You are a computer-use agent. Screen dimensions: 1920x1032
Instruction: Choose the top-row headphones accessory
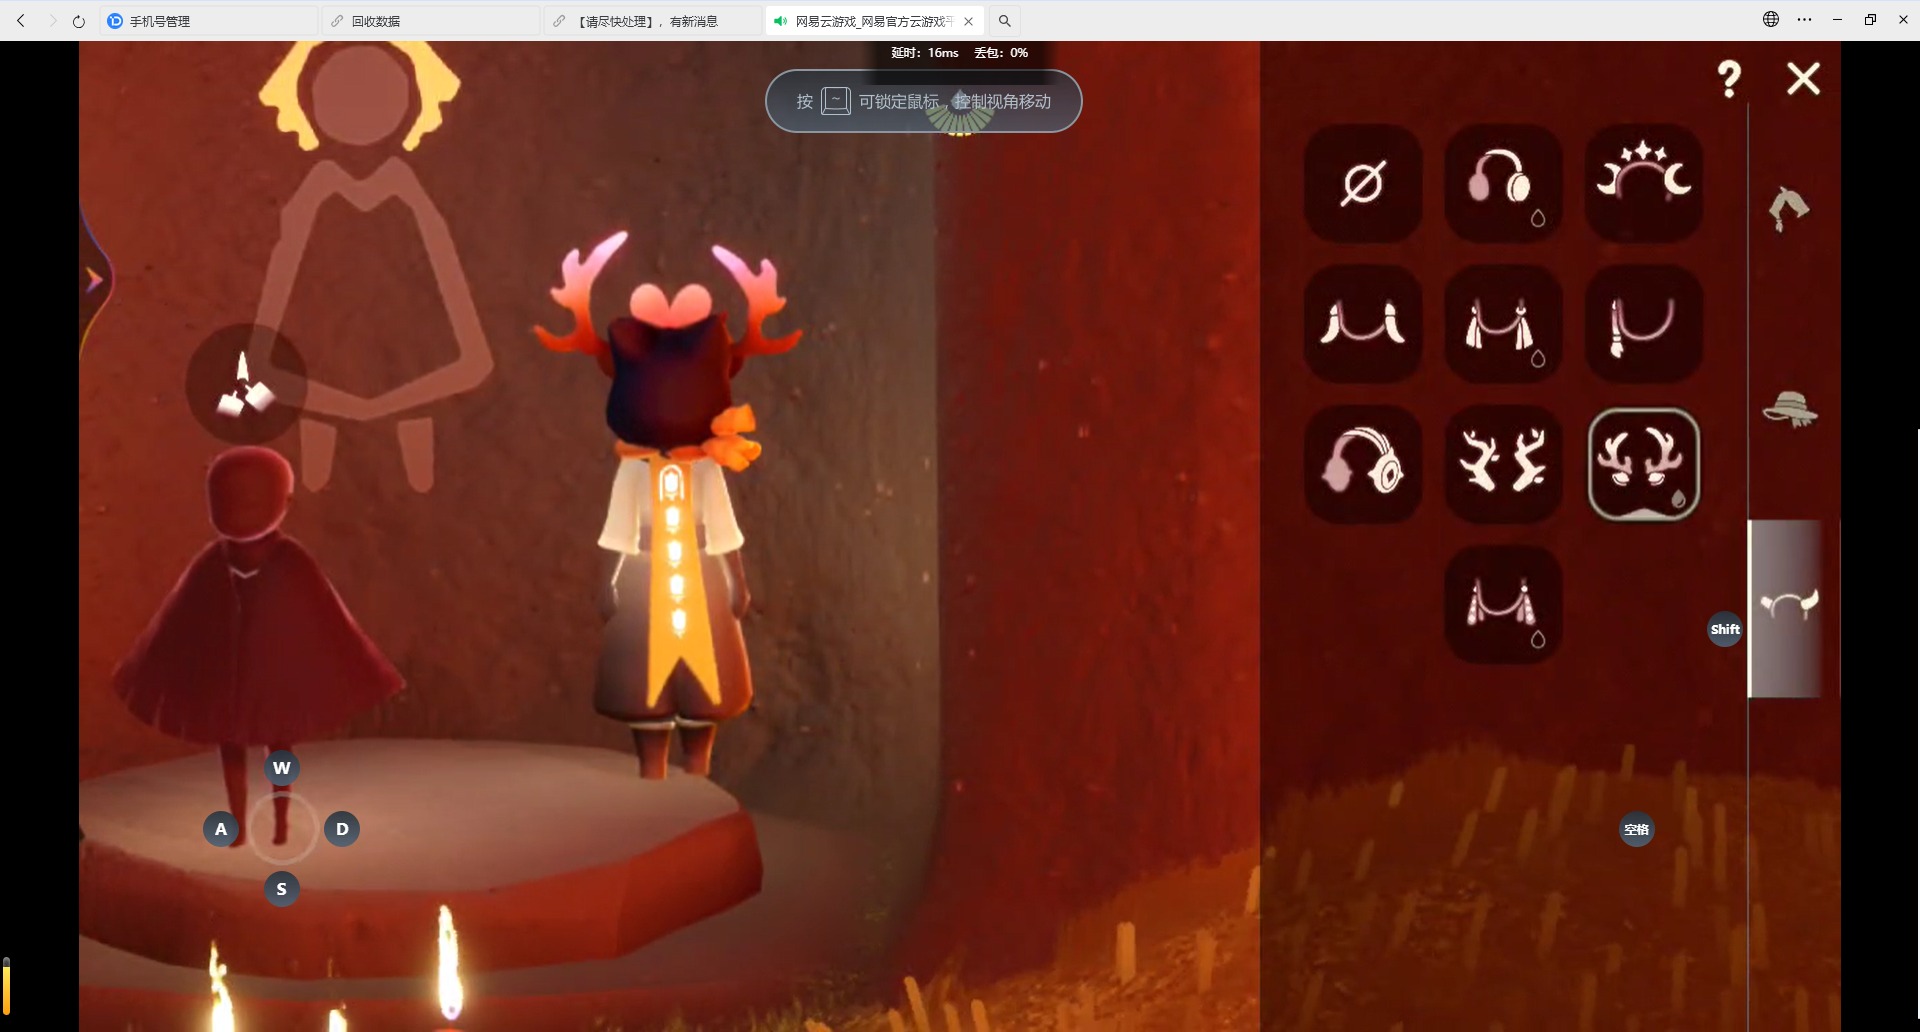click(x=1503, y=183)
